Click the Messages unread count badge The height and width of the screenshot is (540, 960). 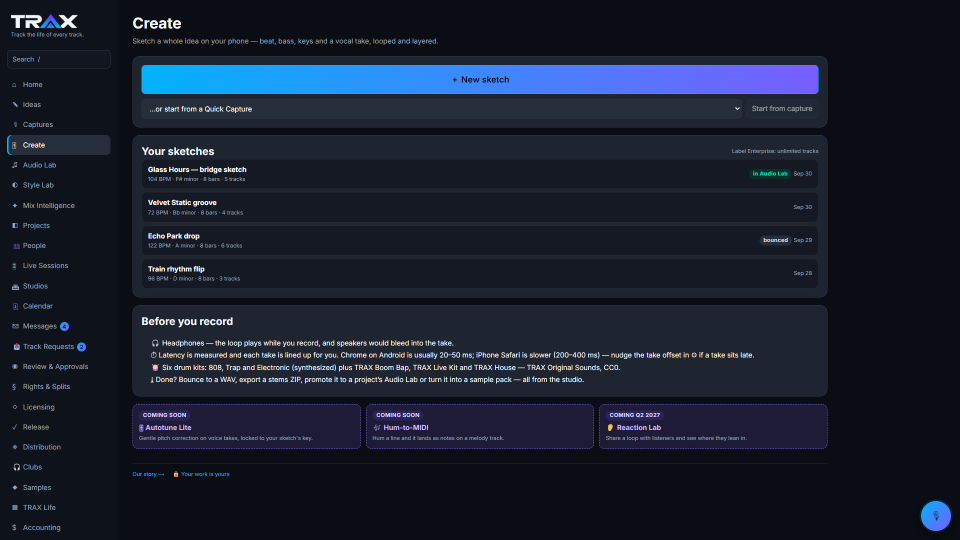click(x=64, y=327)
